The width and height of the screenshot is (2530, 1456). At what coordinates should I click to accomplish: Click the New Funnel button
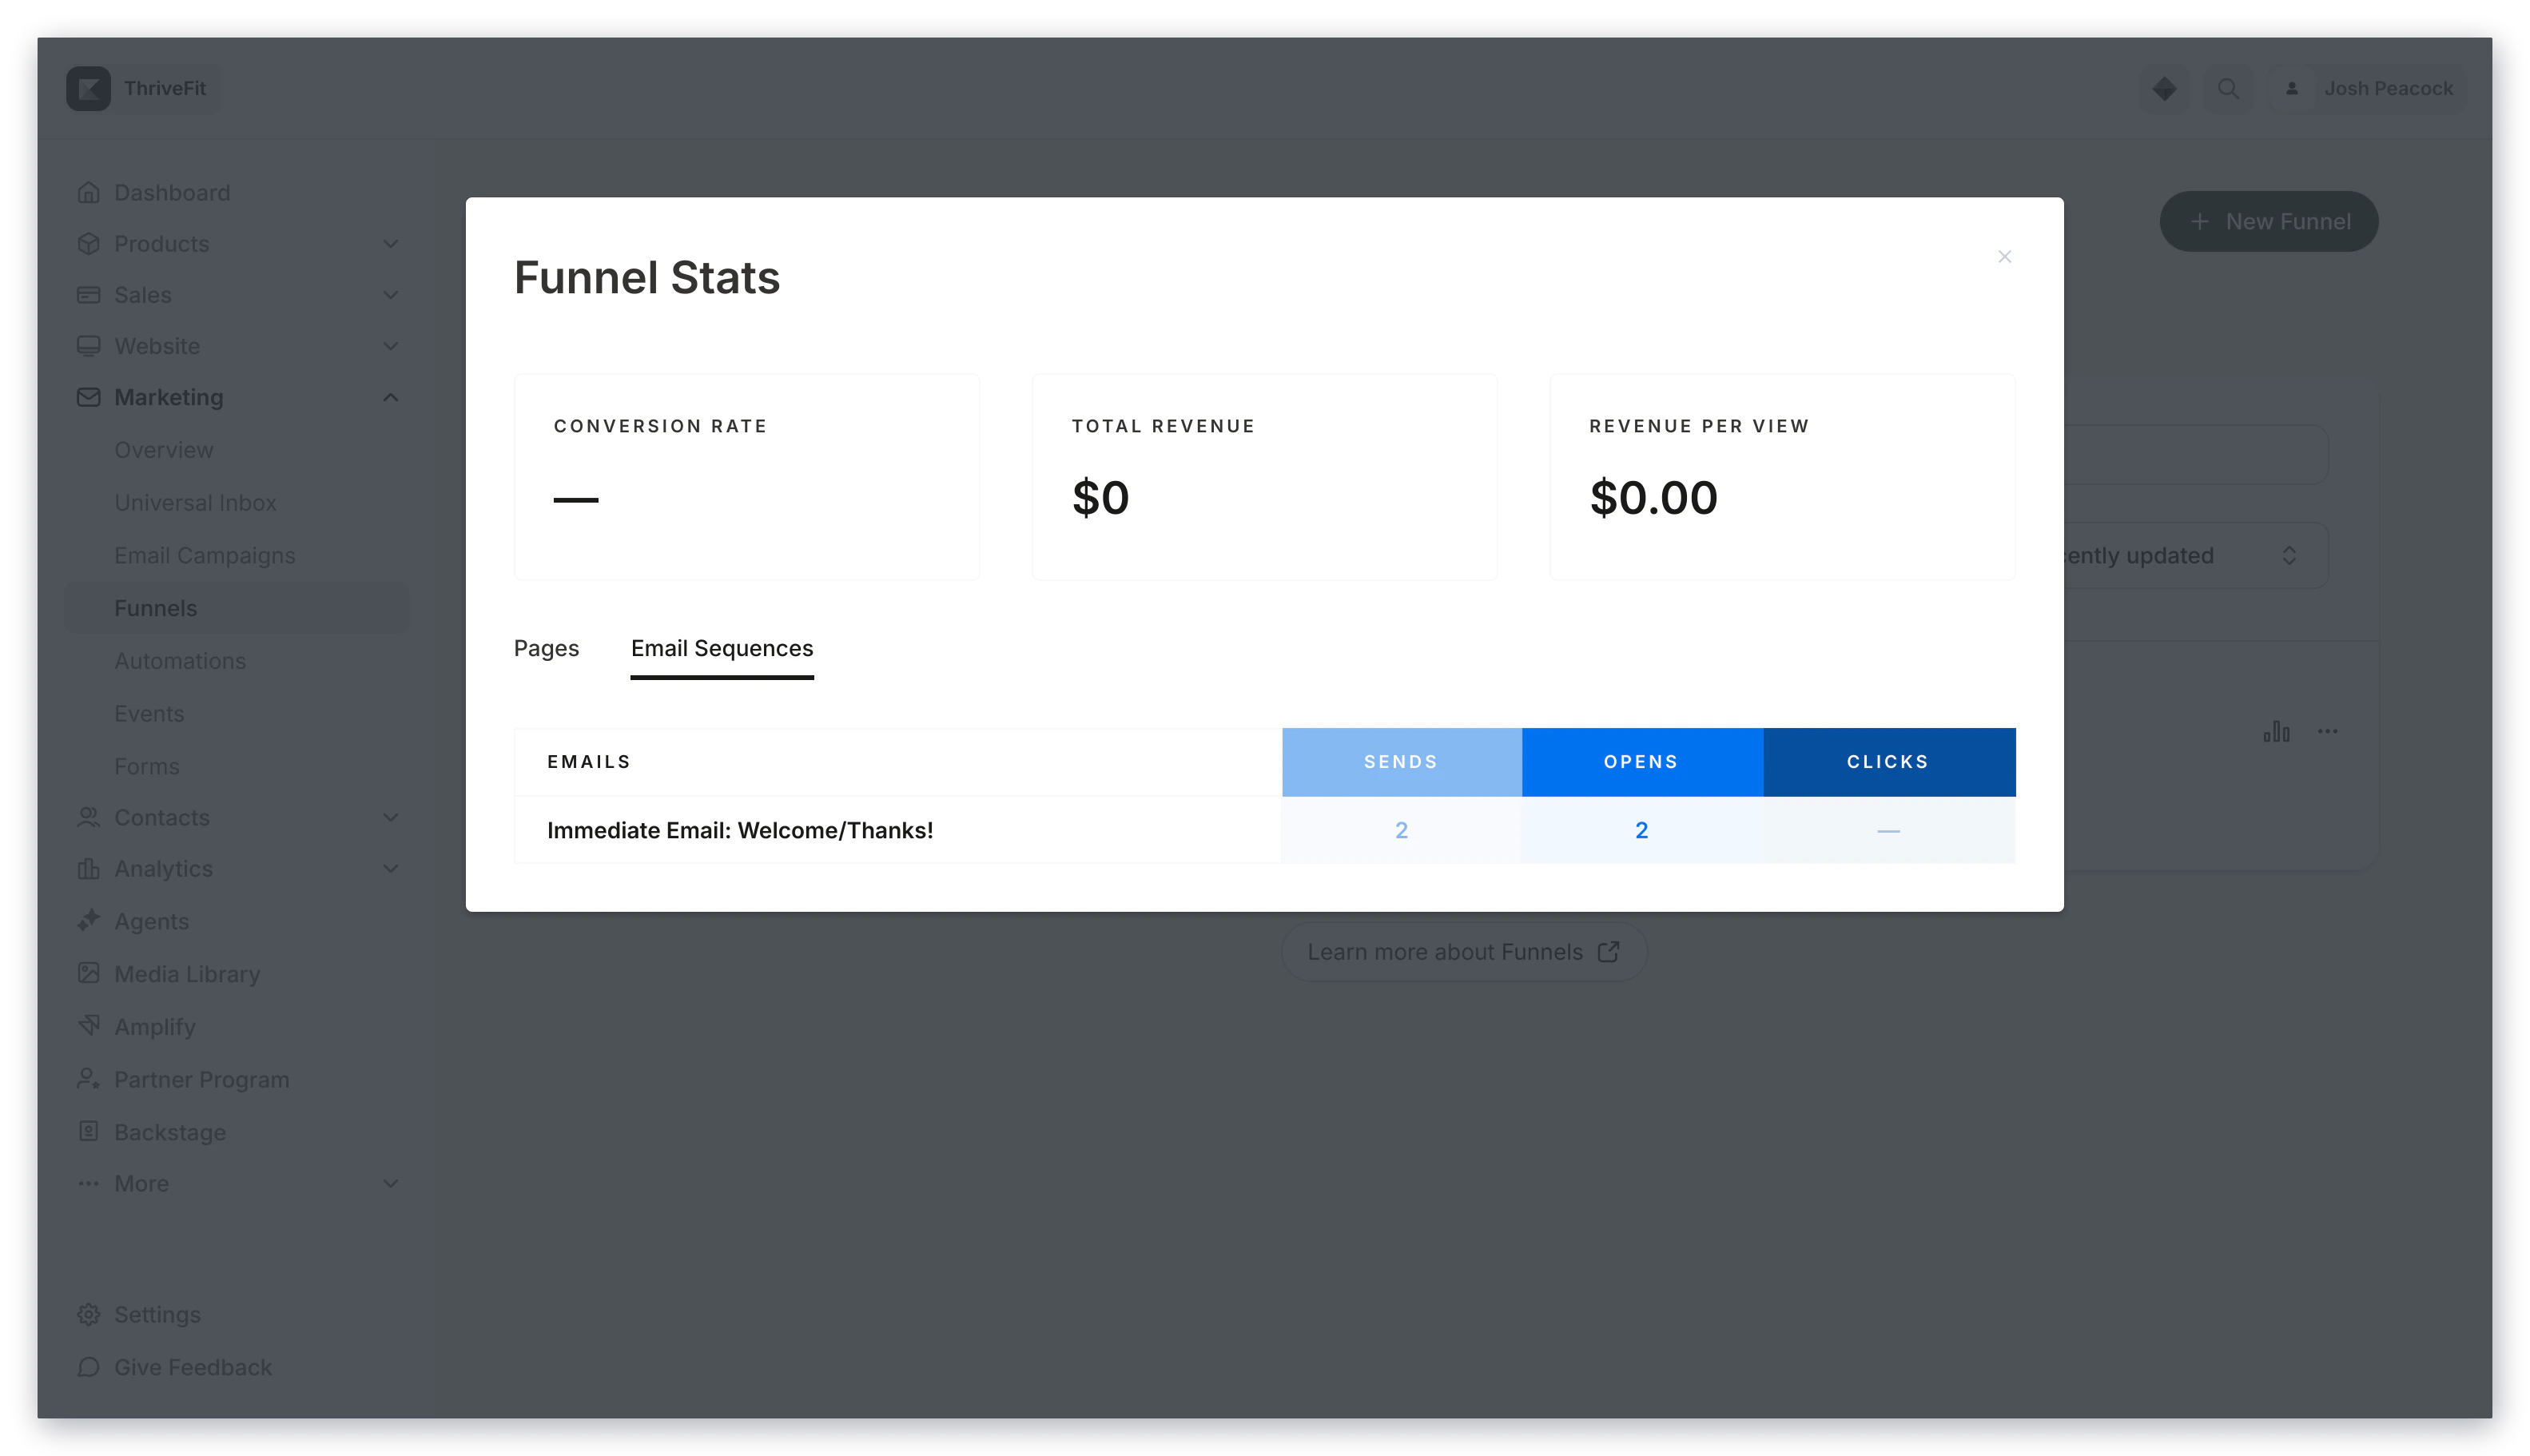click(x=2268, y=221)
